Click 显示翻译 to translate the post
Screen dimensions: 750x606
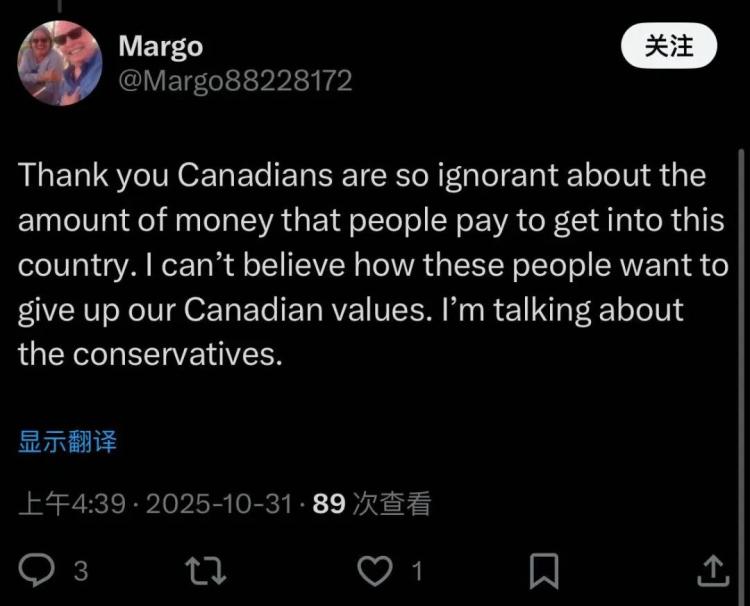tap(67, 441)
